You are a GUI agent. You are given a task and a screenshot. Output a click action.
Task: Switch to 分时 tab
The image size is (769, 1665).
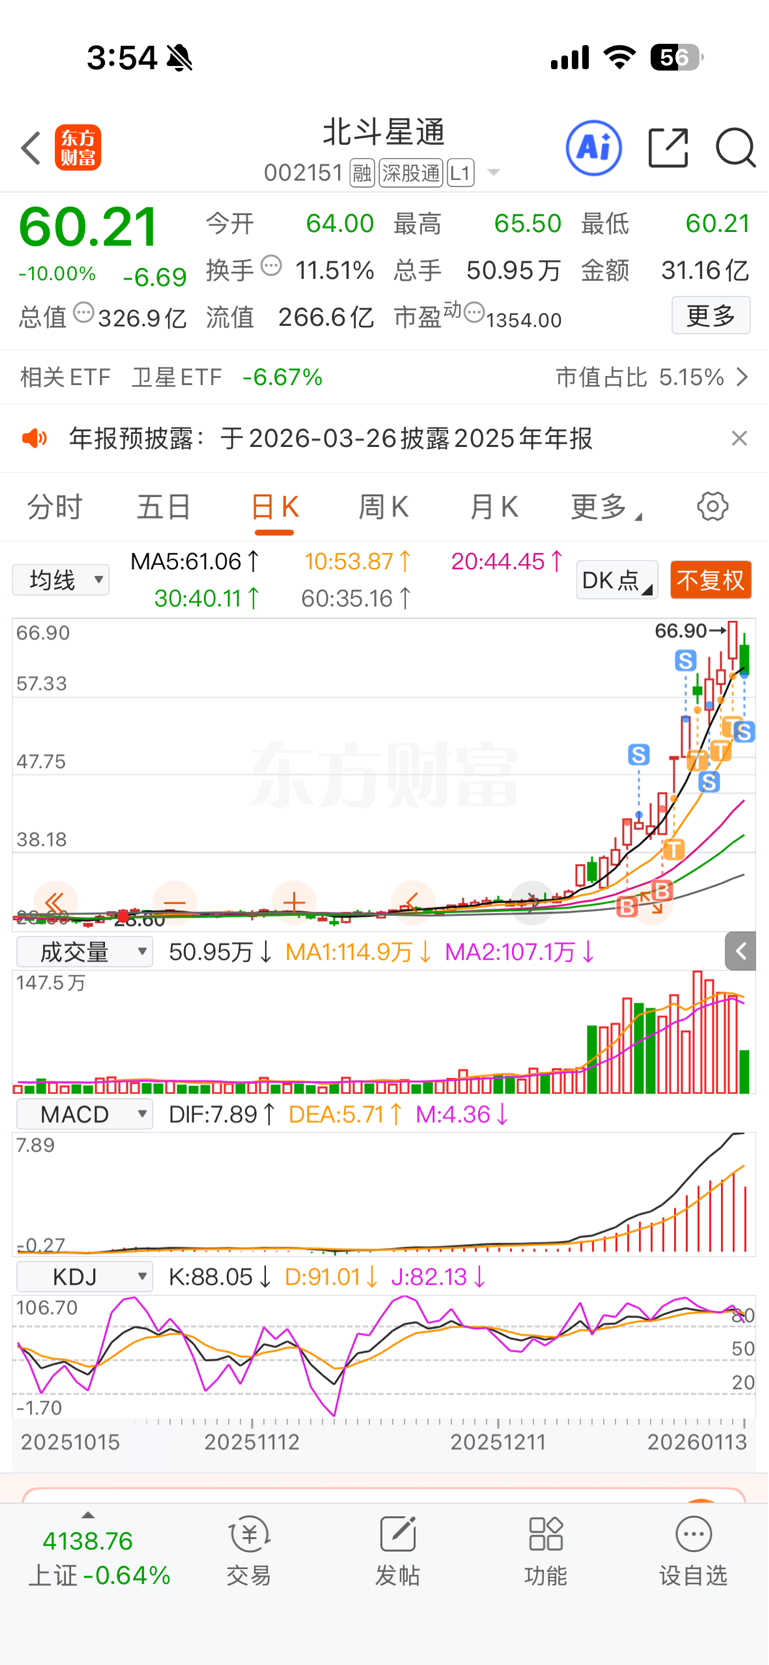pos(55,507)
